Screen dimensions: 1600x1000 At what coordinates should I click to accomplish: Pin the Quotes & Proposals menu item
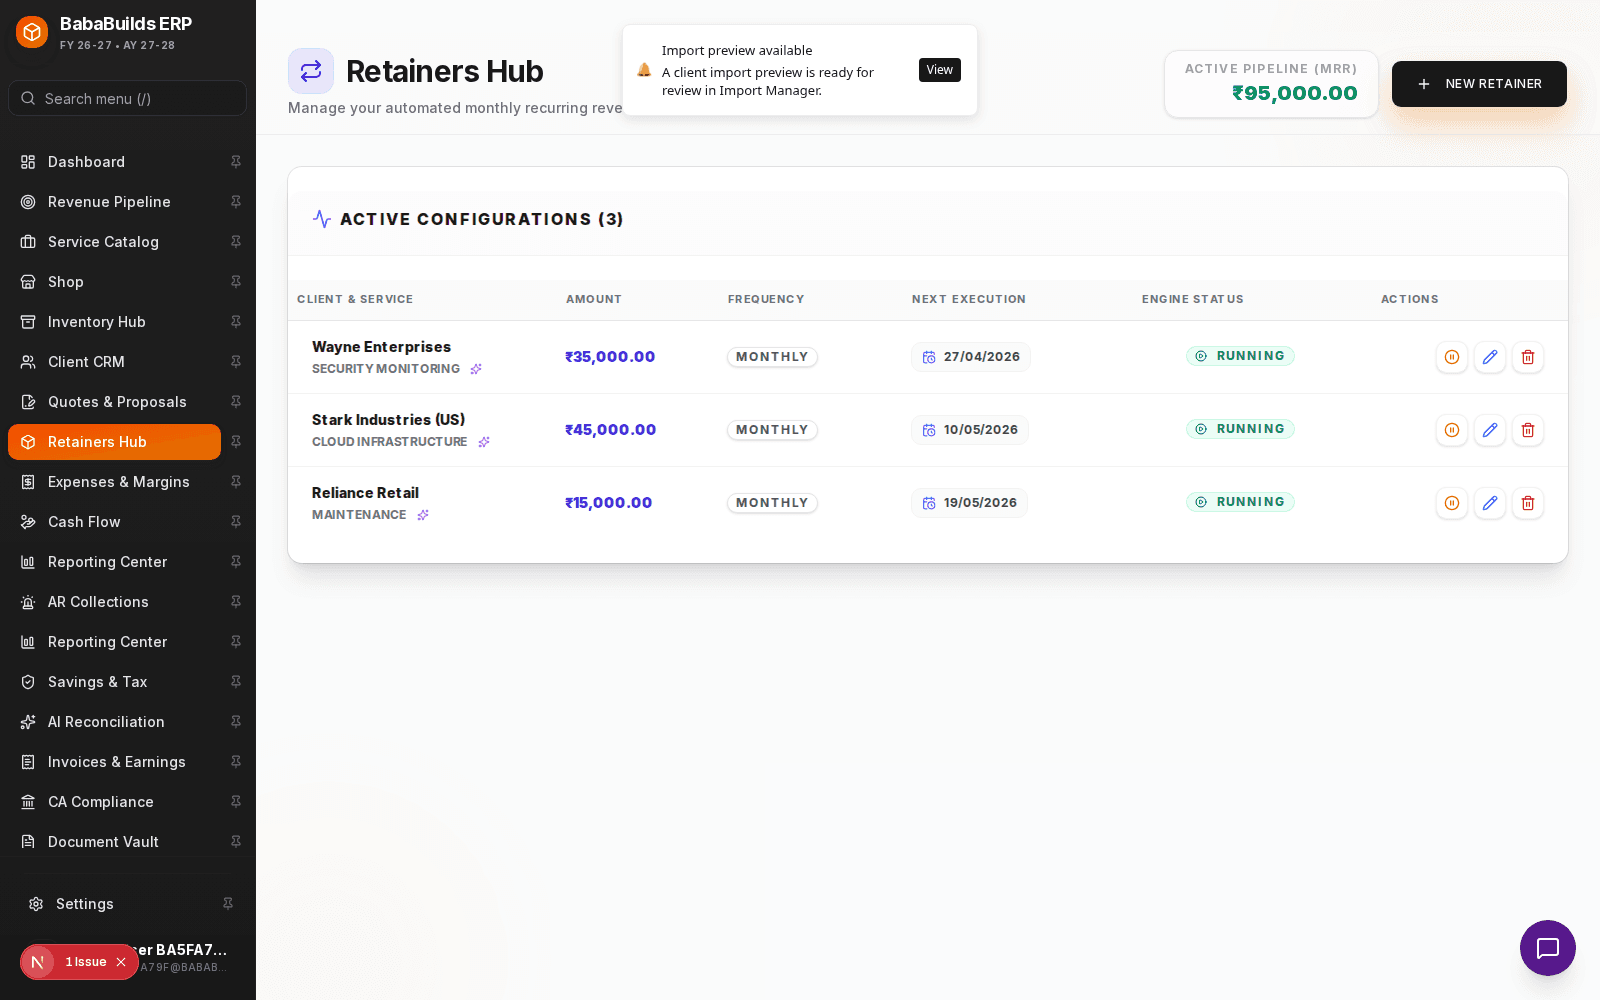point(236,402)
